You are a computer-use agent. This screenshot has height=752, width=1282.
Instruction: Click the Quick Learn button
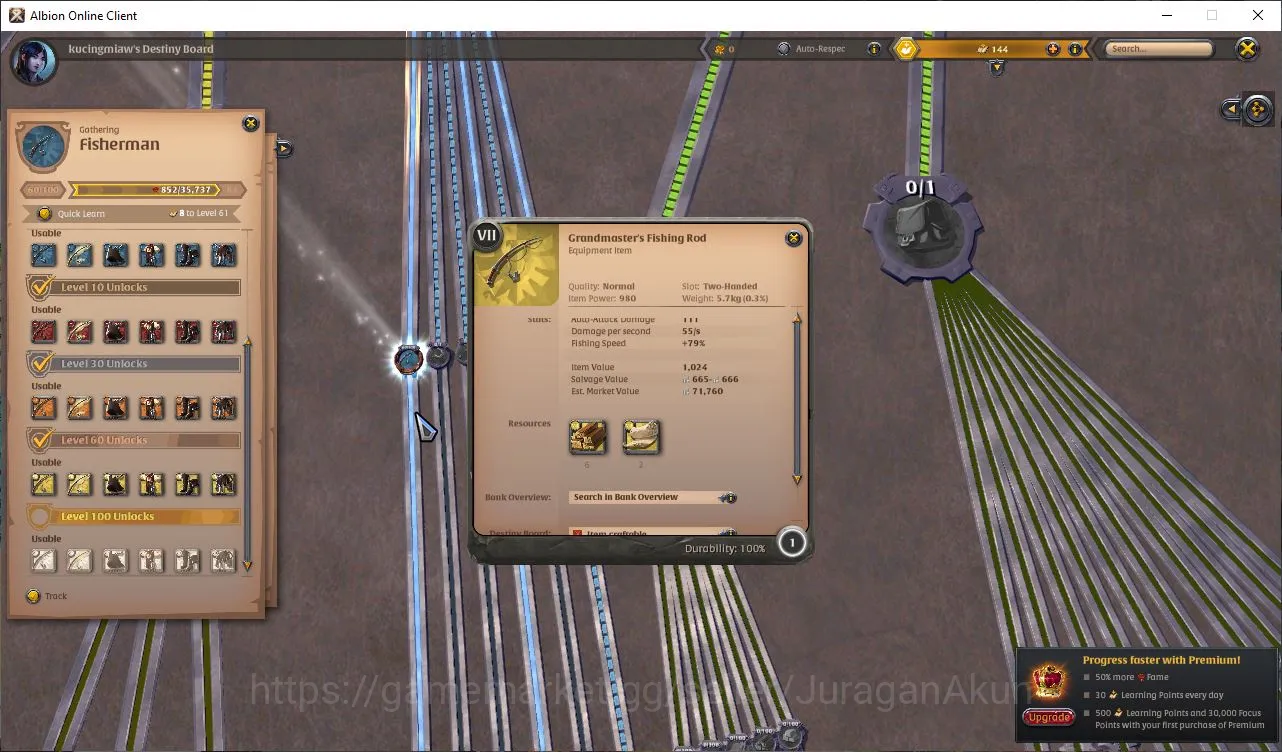(x=73, y=214)
